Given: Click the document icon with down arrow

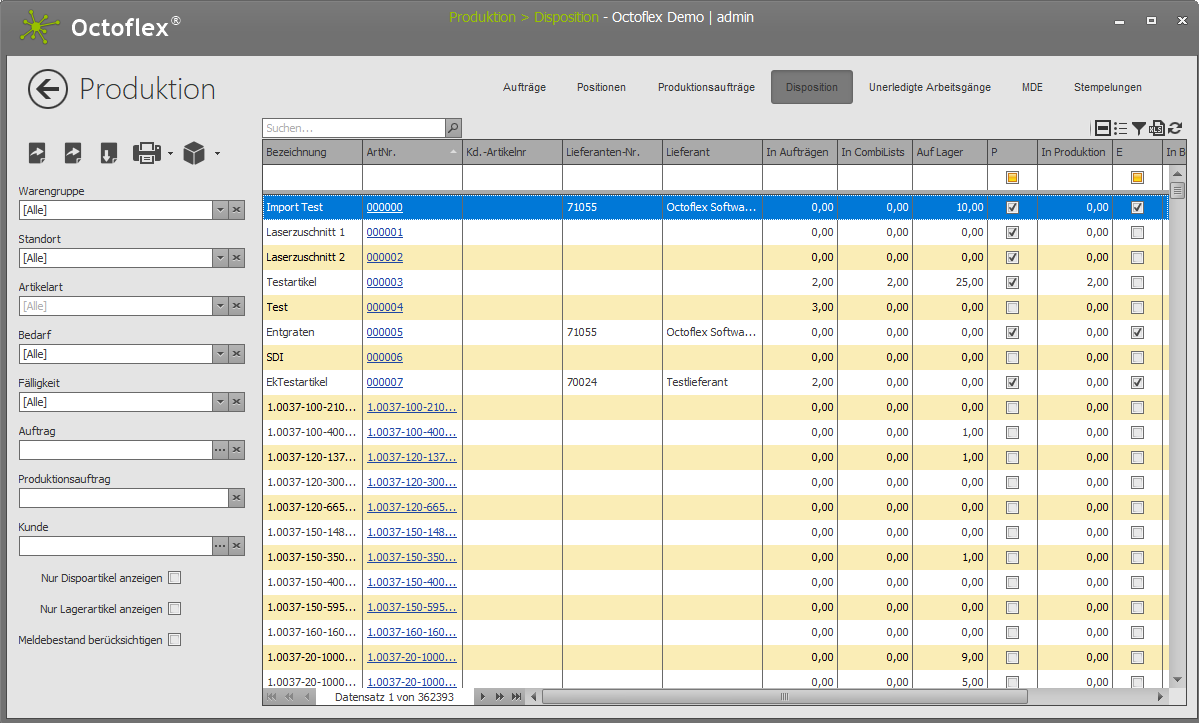Looking at the screenshot, I should click(x=109, y=153).
